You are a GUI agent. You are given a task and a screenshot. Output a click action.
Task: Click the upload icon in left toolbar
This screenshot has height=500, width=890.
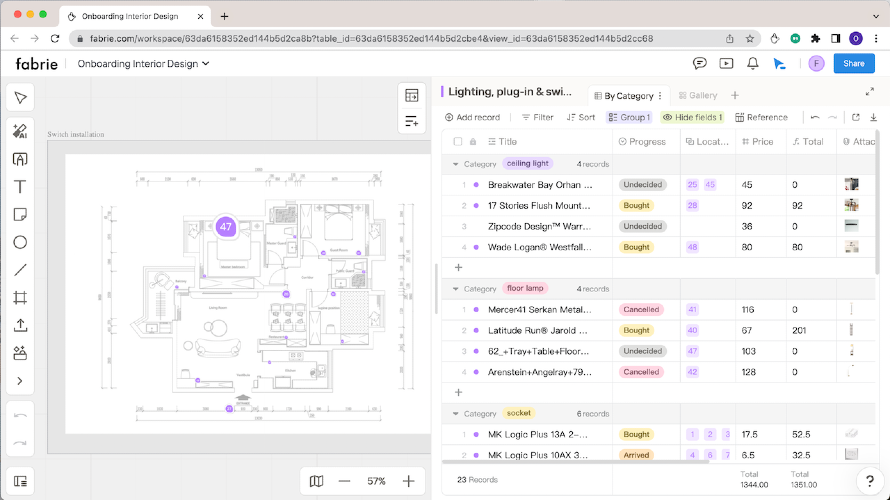click(x=20, y=325)
